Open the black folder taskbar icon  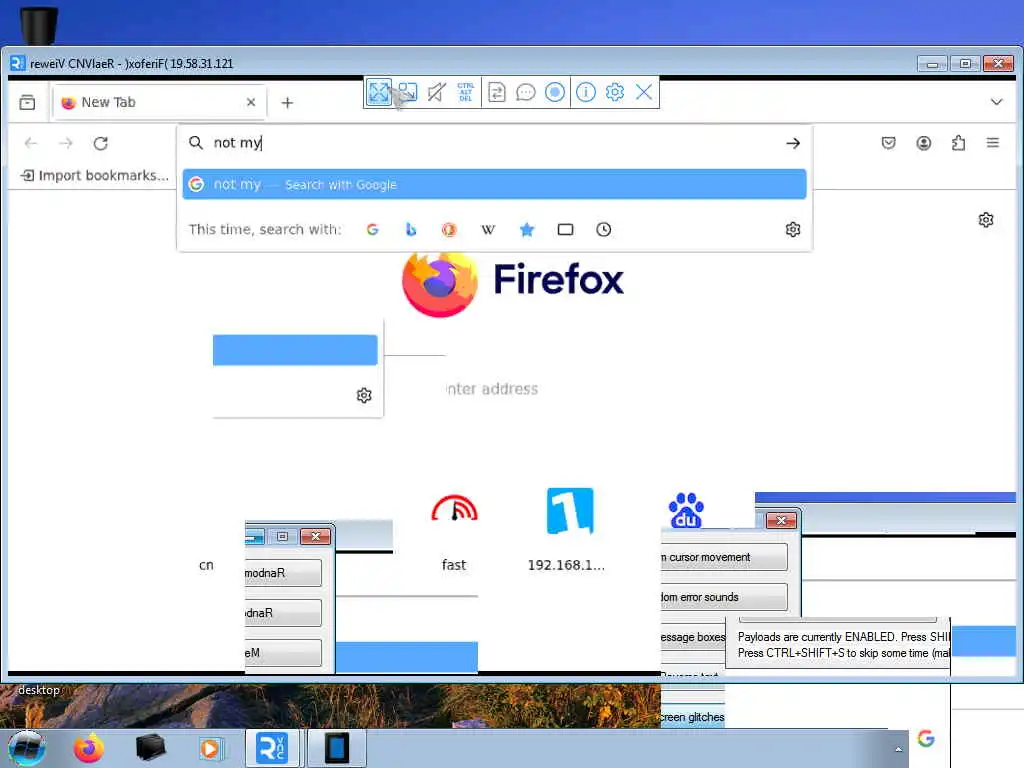[x=150, y=748]
